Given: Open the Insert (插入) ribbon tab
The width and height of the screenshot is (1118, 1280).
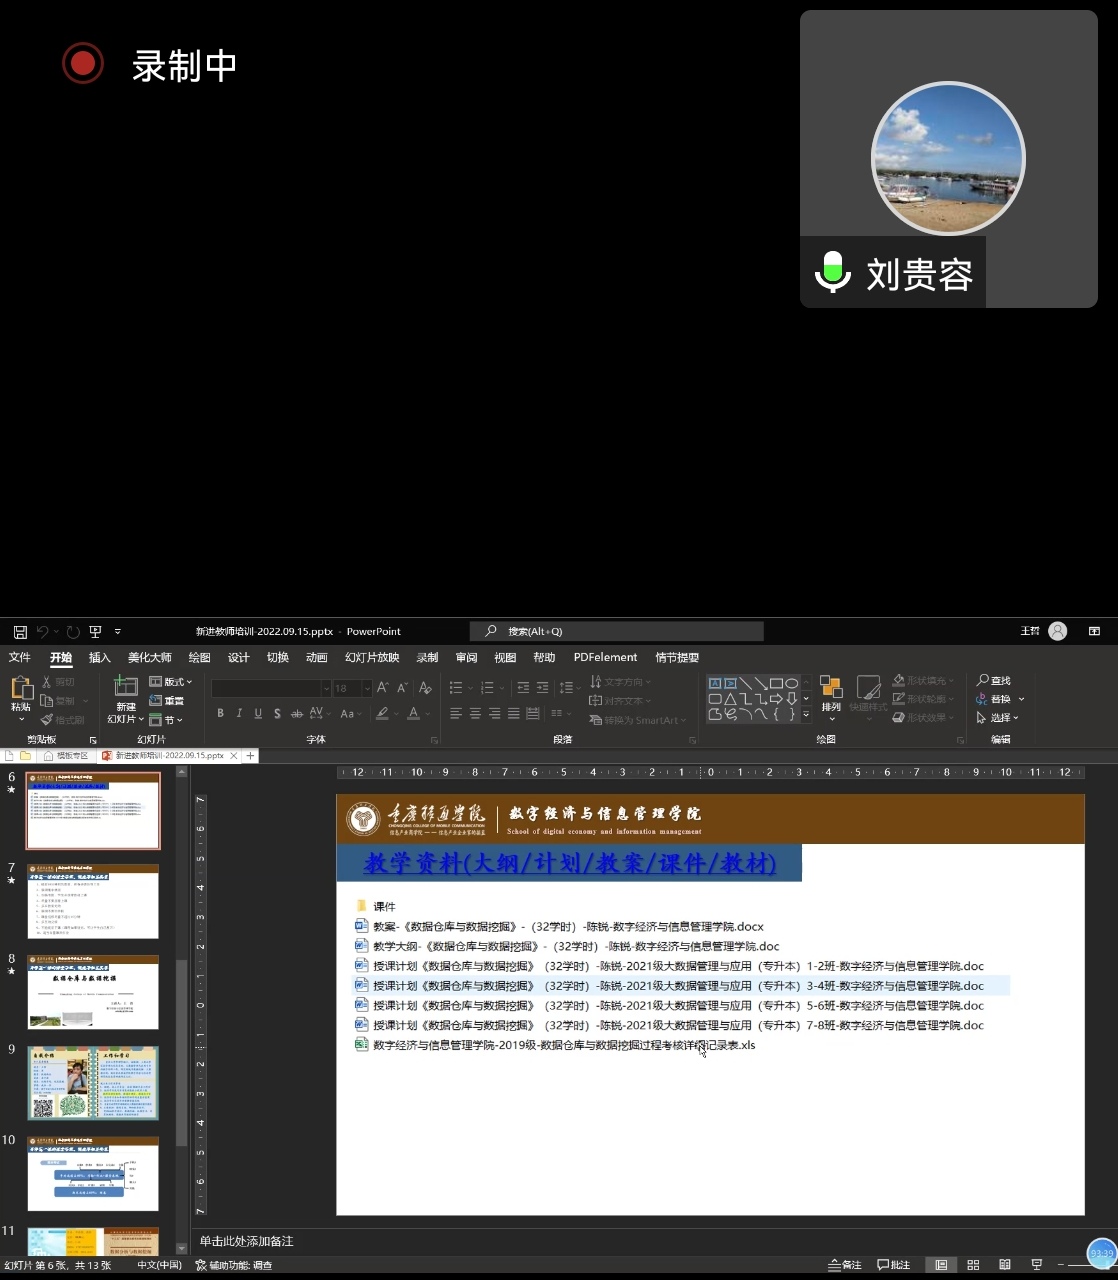Looking at the screenshot, I should coord(100,658).
